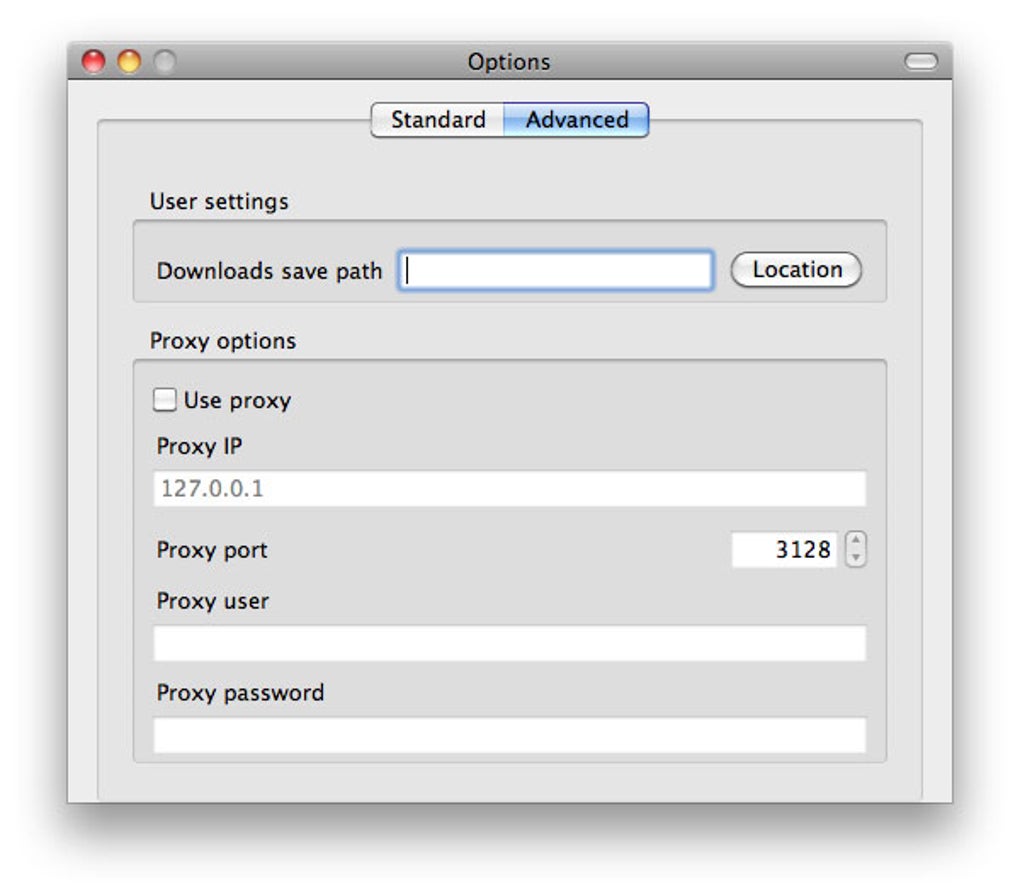Click the Proxy options section heading
1020x896 pixels.
[223, 340]
